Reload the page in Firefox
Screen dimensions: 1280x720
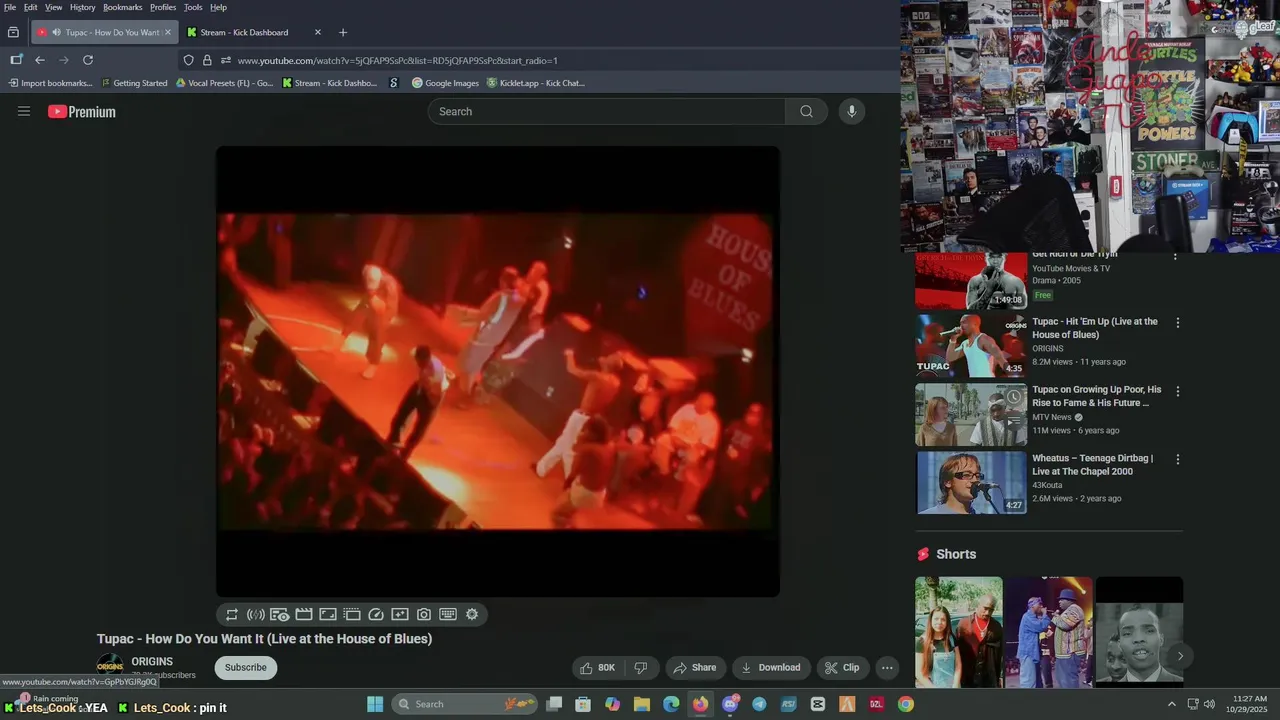88,60
